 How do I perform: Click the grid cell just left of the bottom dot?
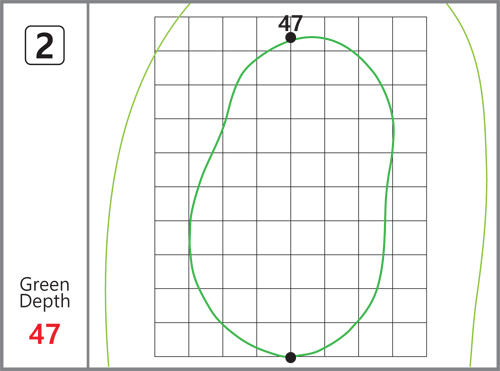pyautogui.click(x=274, y=339)
